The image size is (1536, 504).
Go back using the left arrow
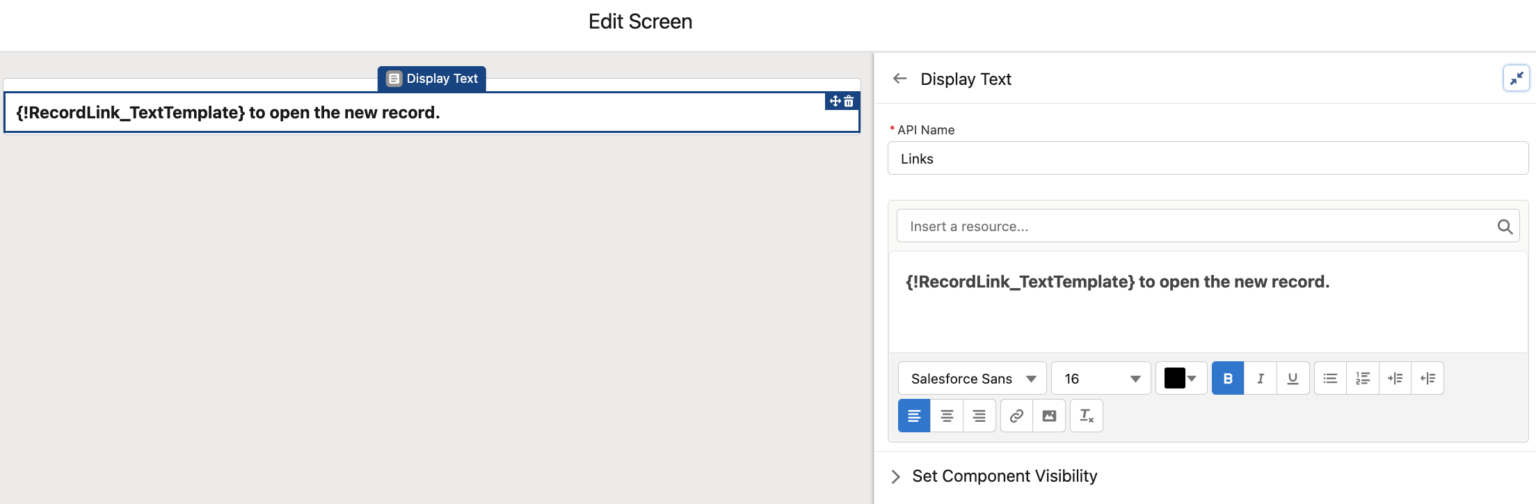[900, 78]
